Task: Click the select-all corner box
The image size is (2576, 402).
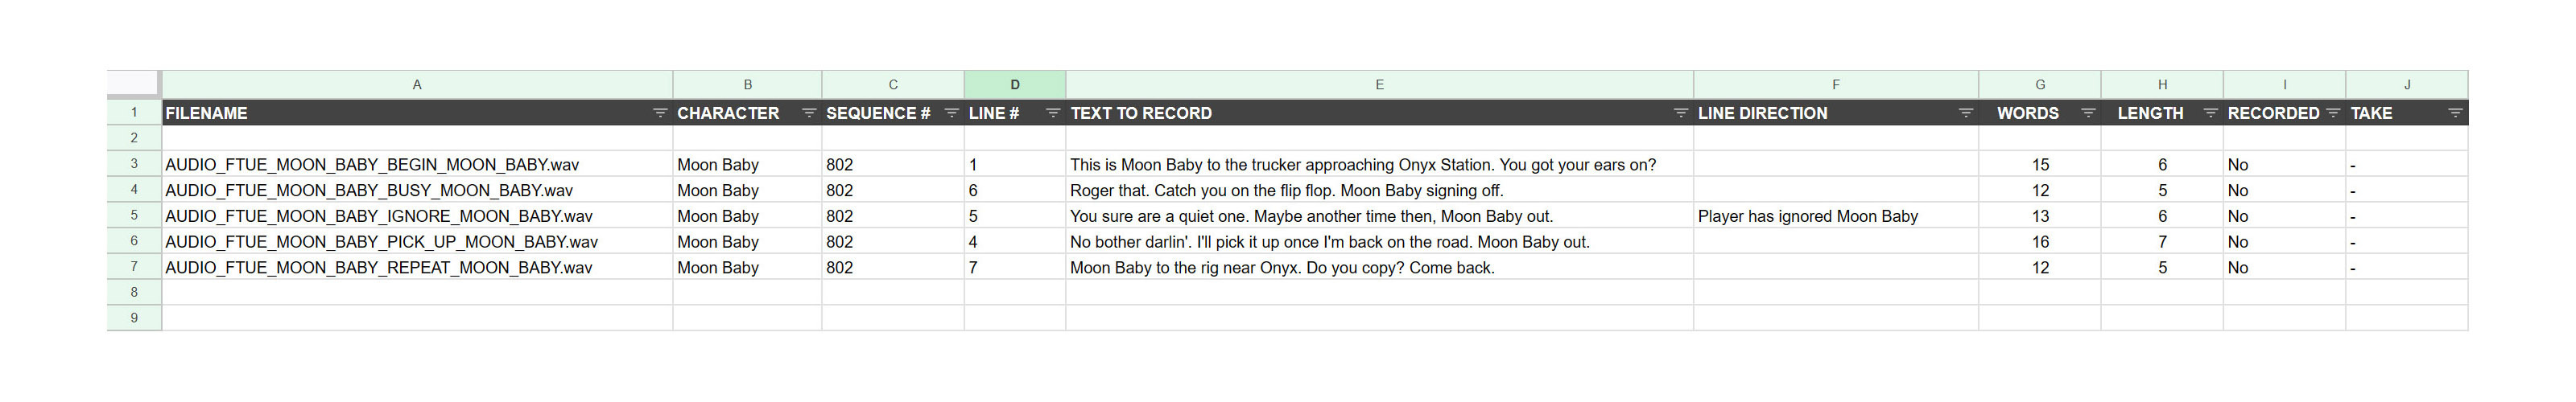Action: pyautogui.click(x=133, y=84)
